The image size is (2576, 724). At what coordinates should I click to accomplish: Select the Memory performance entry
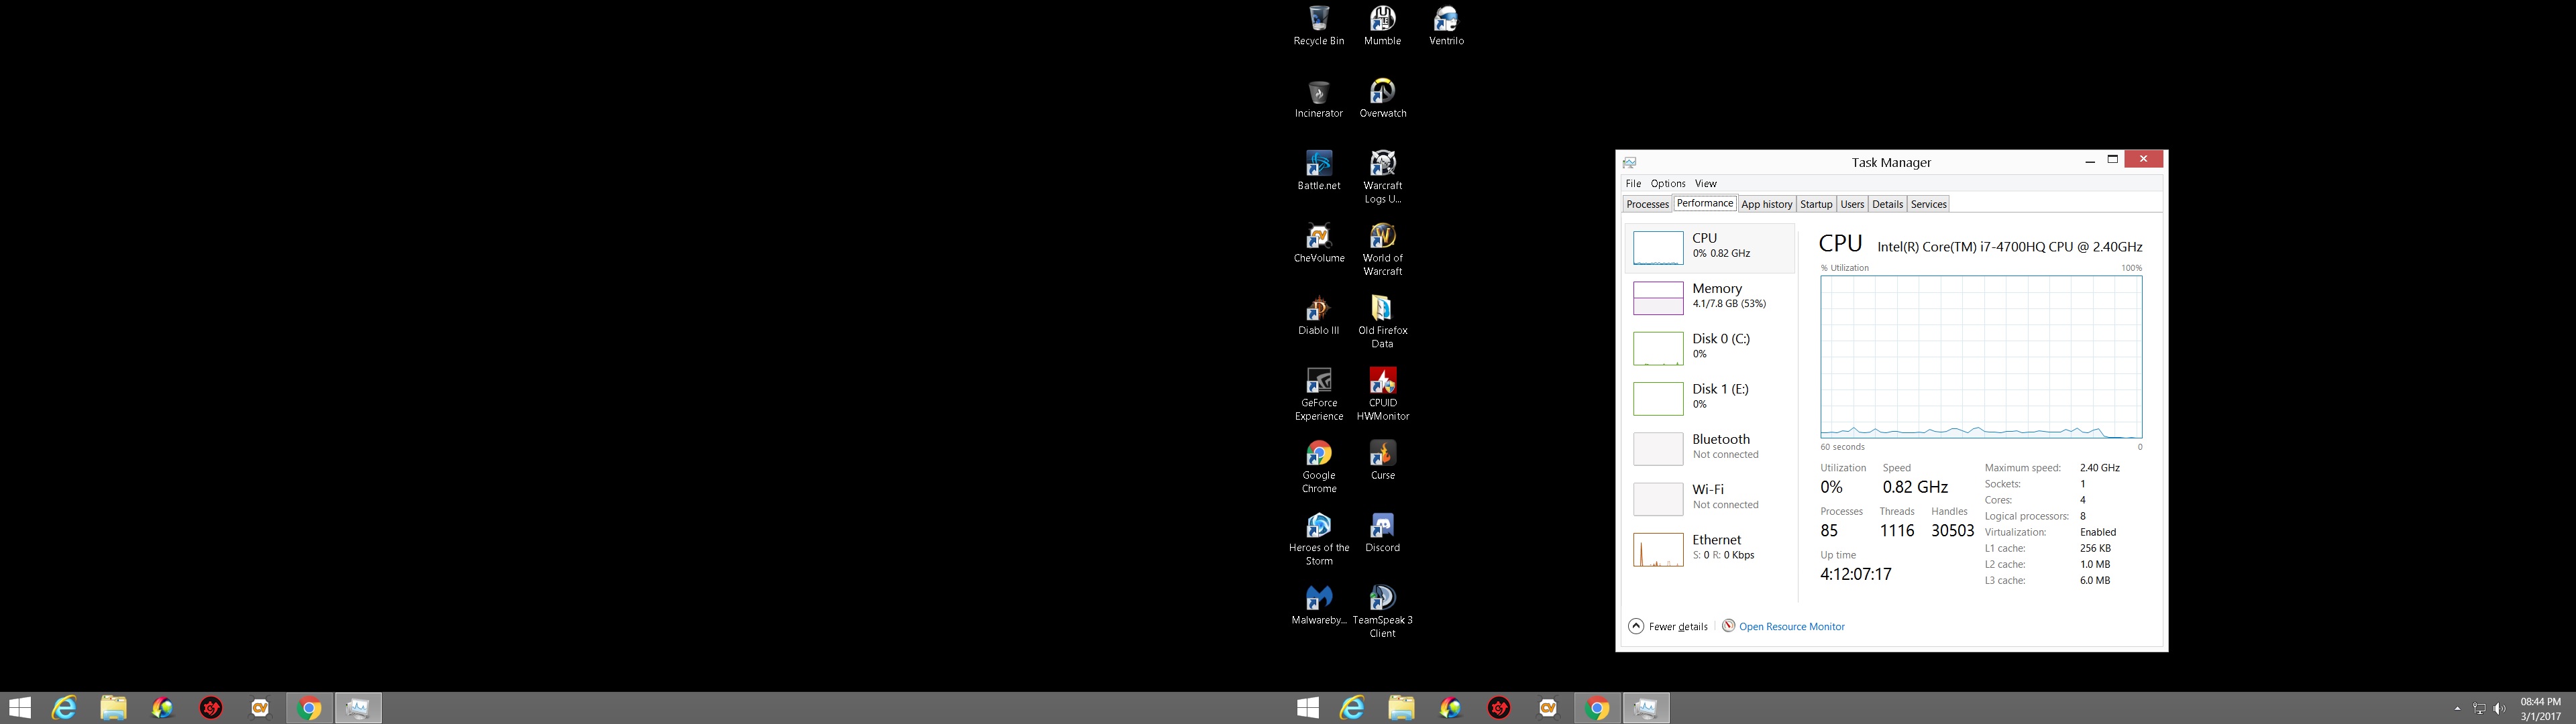click(1709, 297)
